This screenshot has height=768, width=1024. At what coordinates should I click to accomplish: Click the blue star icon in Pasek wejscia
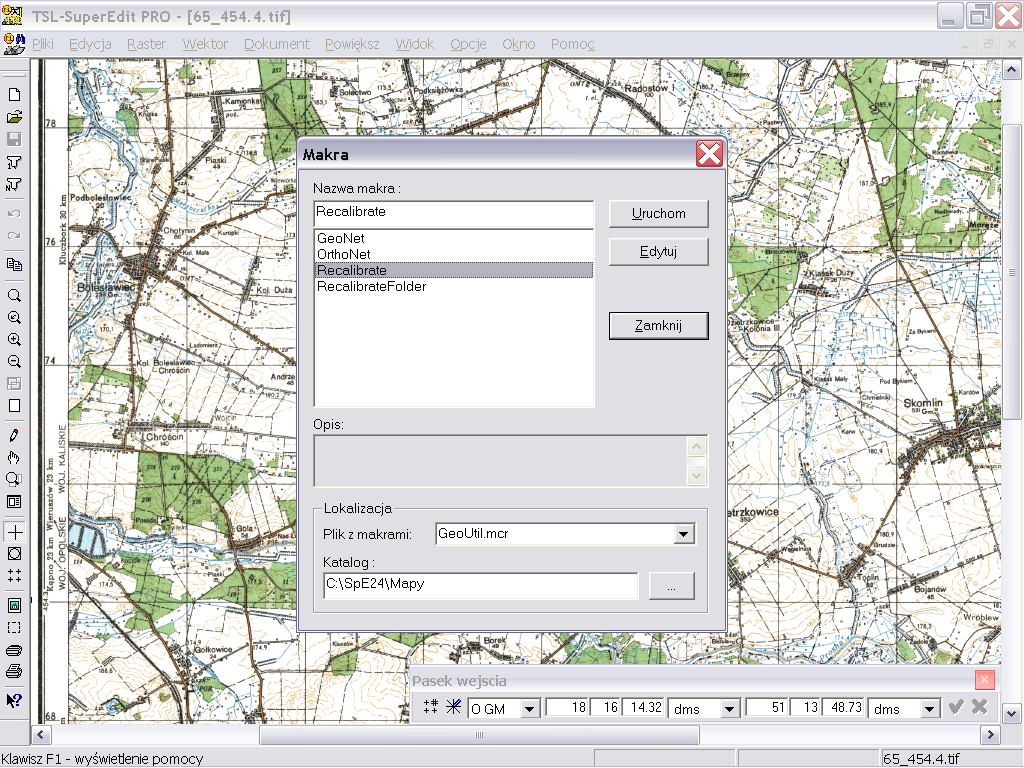click(x=454, y=708)
